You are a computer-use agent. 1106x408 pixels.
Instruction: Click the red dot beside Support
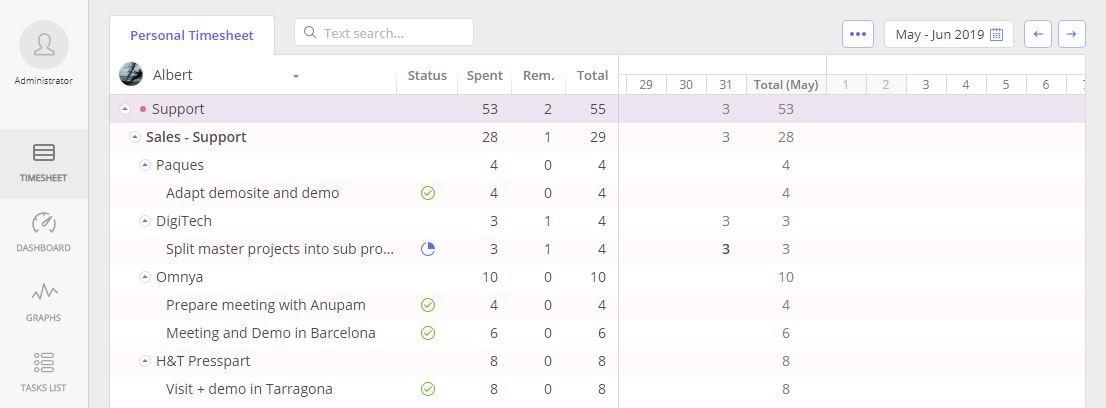(x=143, y=109)
